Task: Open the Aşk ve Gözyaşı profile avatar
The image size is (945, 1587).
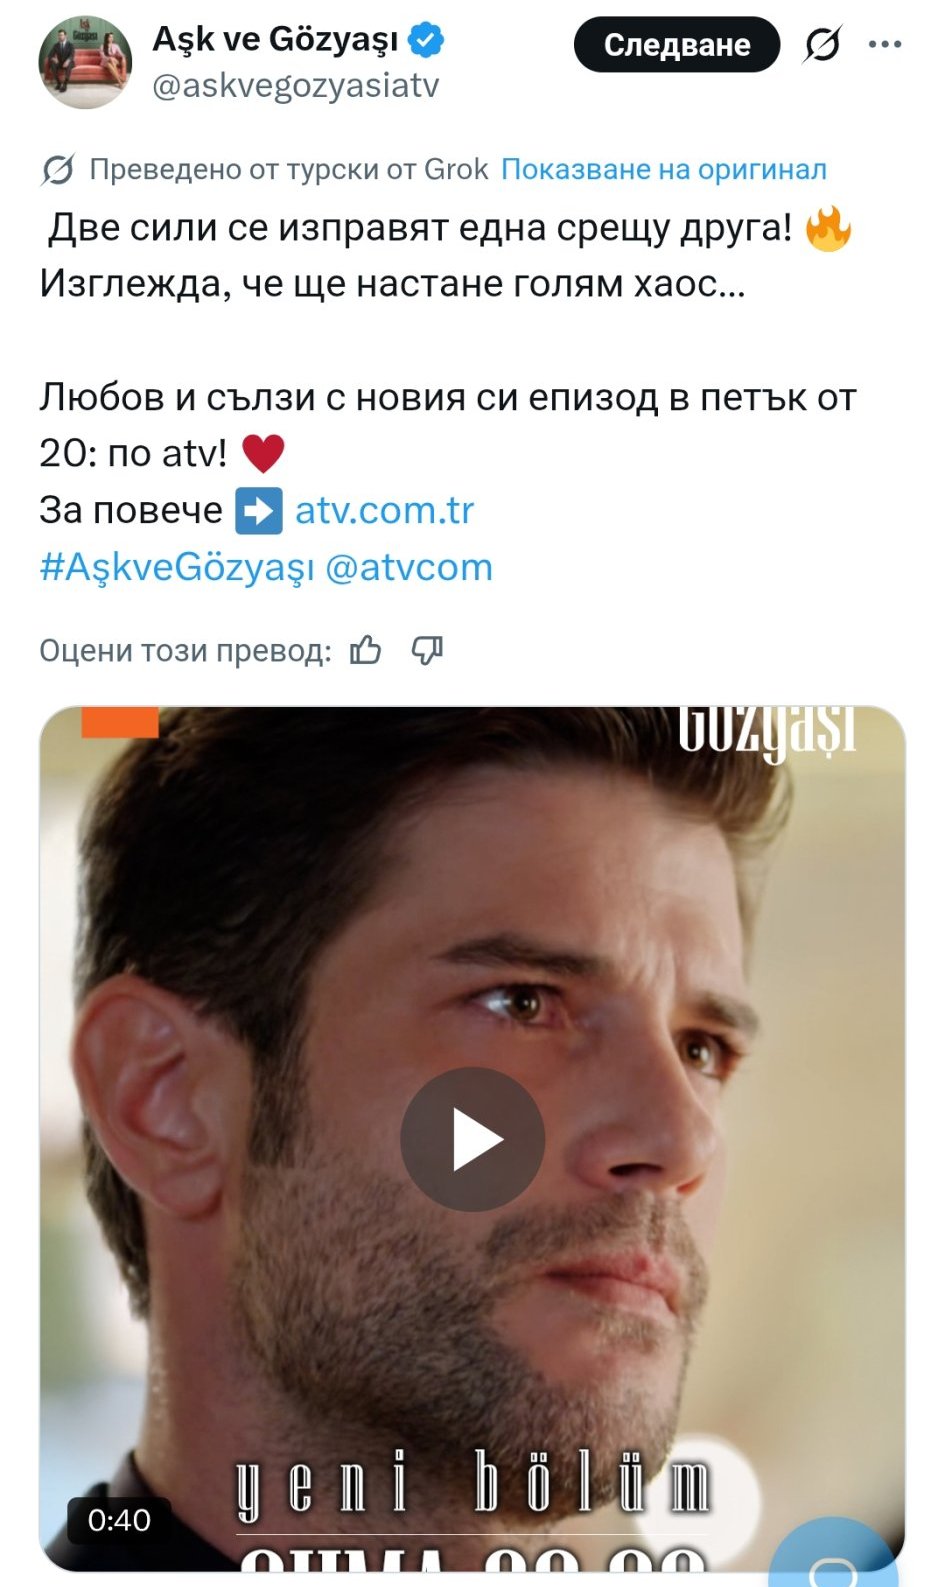Action: coord(85,62)
